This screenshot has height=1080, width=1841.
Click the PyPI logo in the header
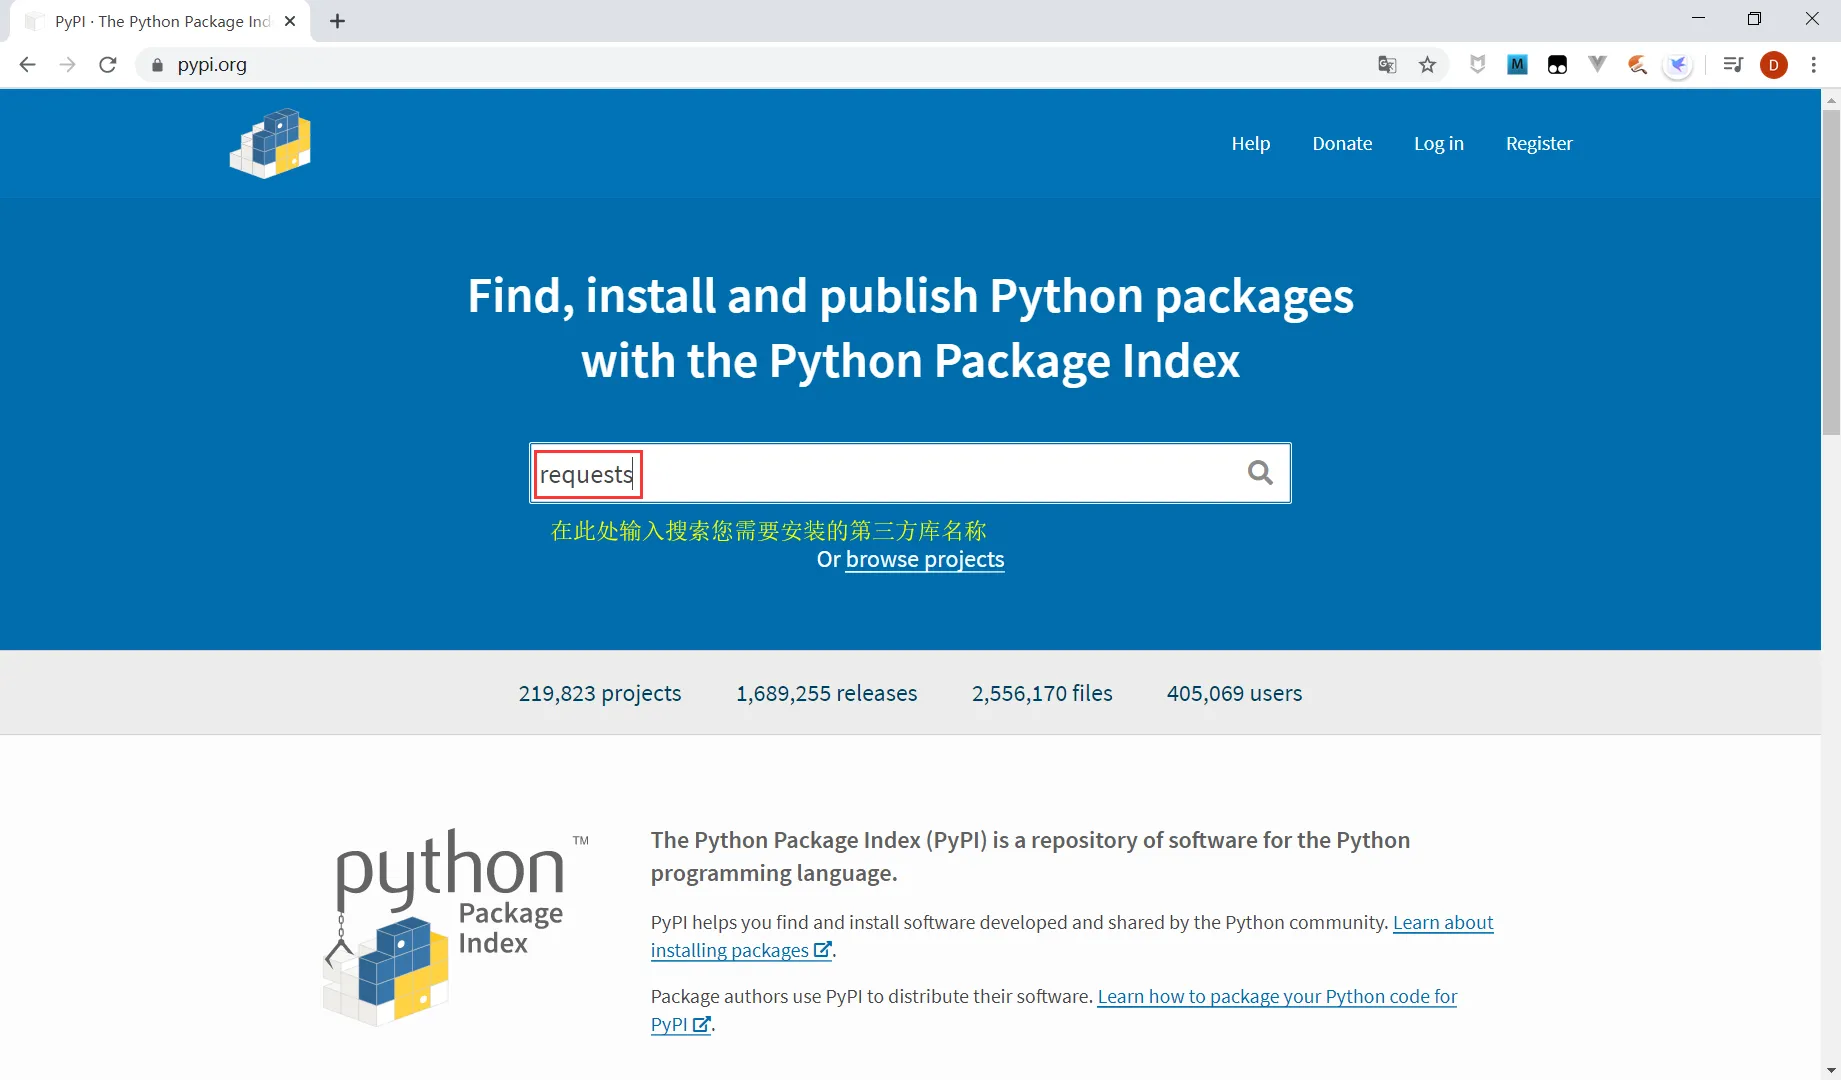click(270, 143)
